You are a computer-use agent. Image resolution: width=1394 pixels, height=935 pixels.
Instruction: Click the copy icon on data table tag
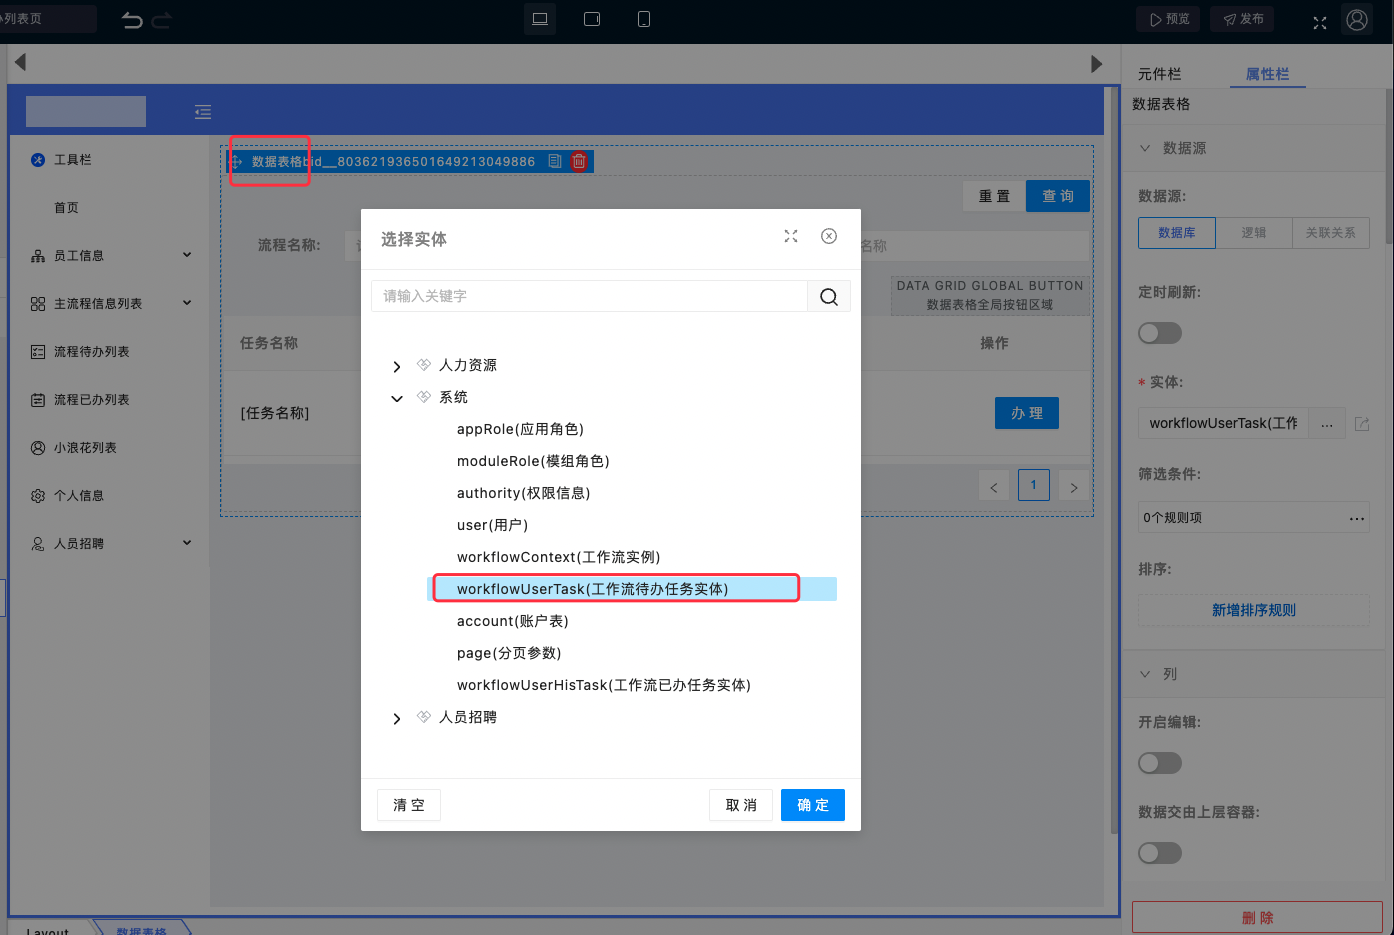pyautogui.click(x=555, y=161)
